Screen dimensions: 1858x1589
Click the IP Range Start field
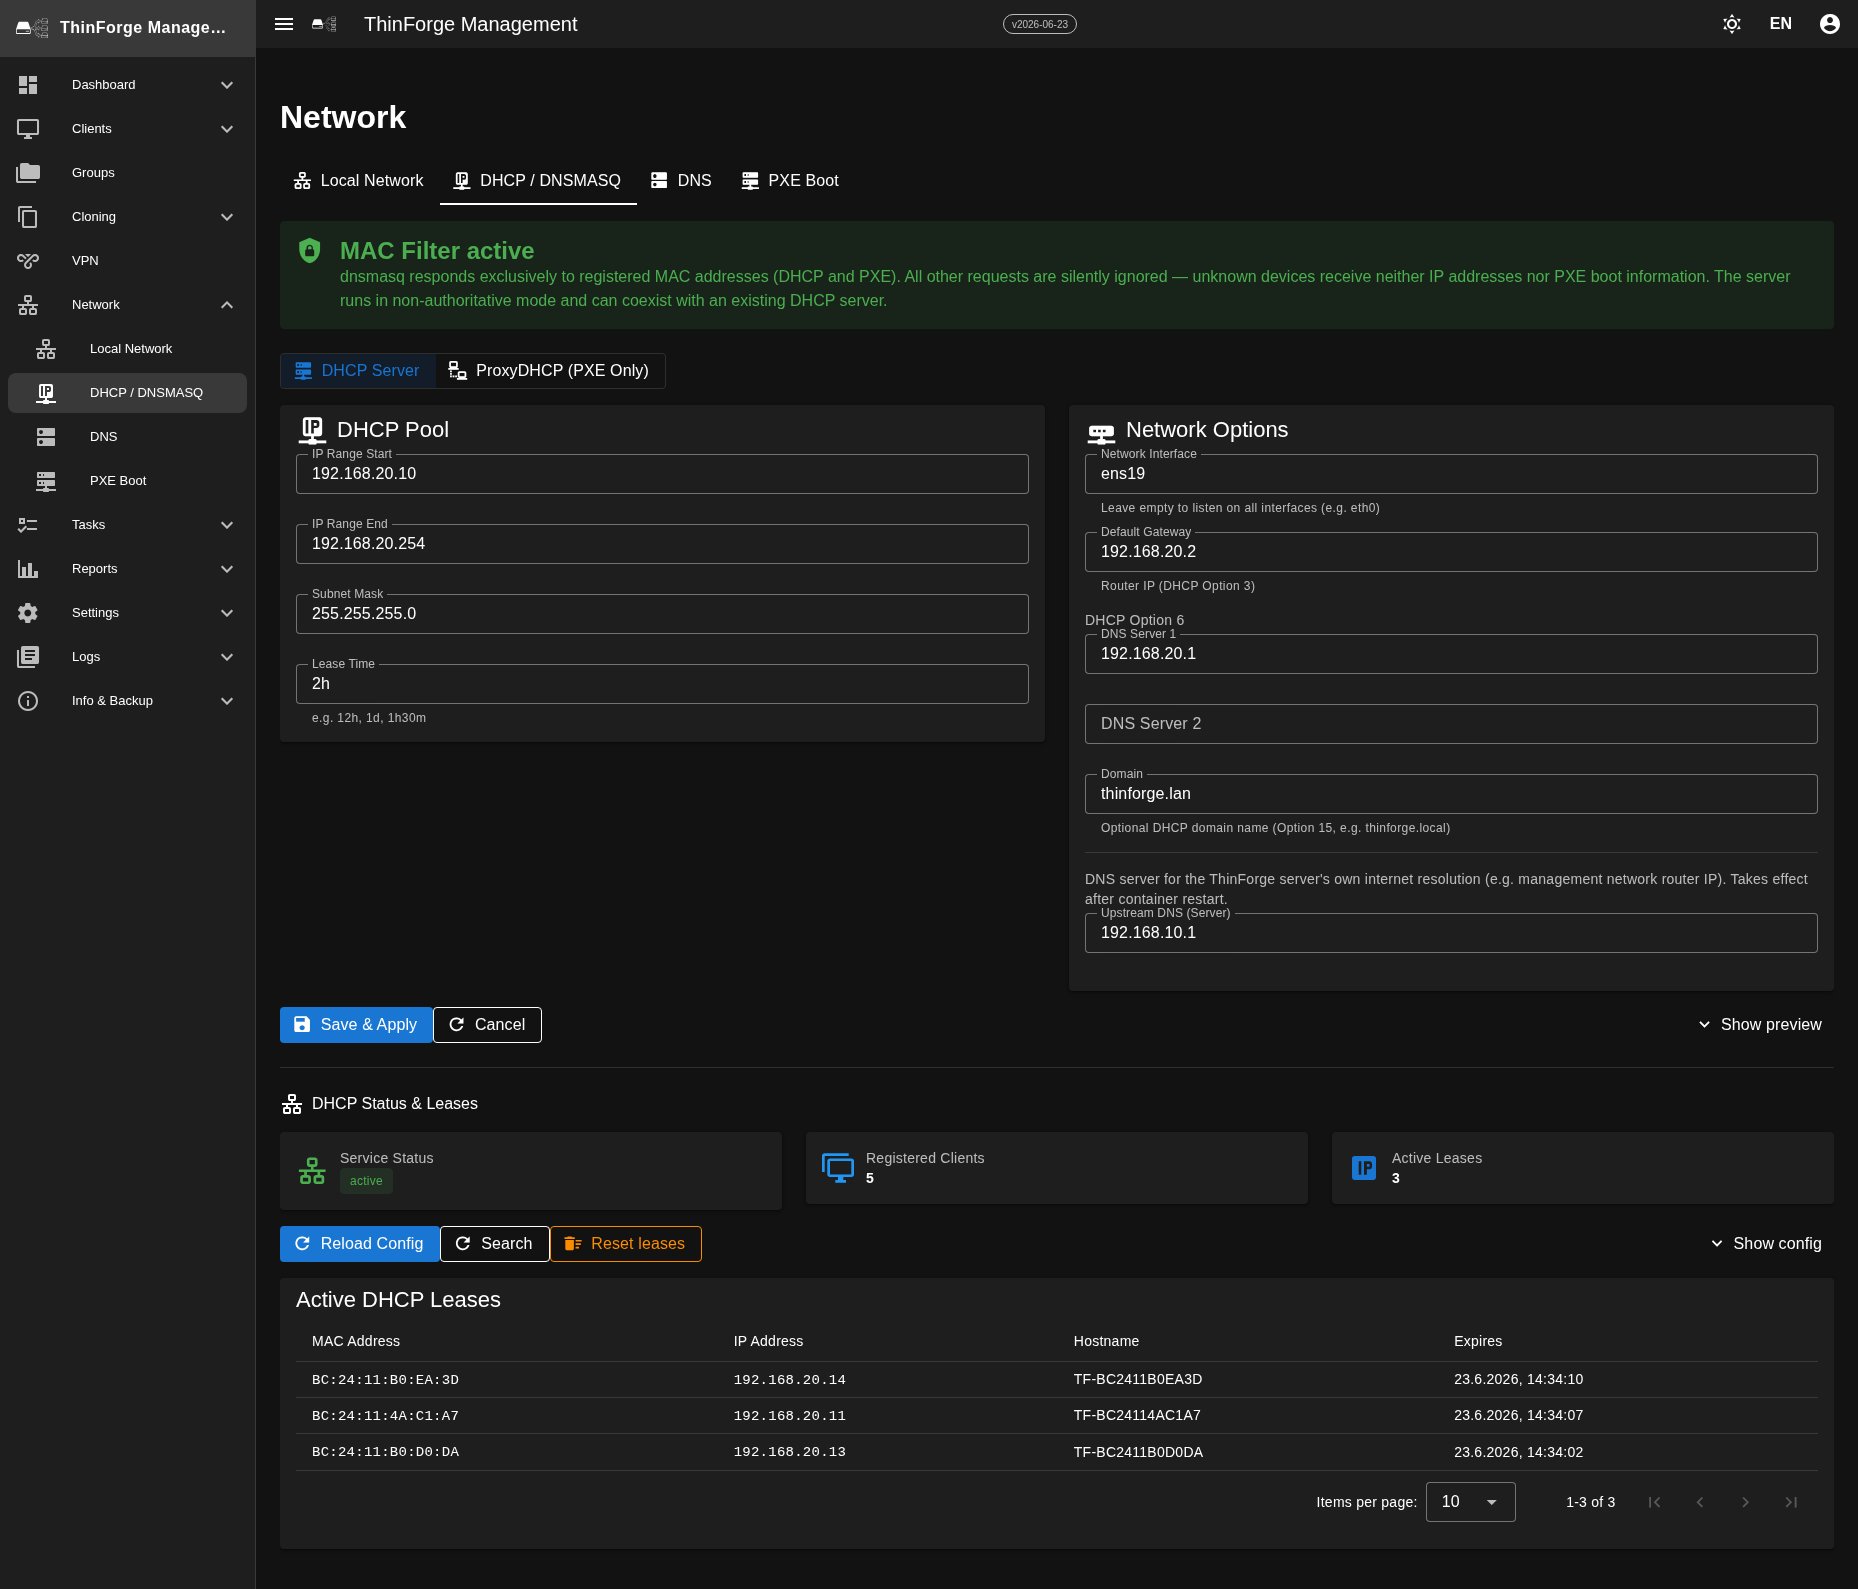coord(662,474)
